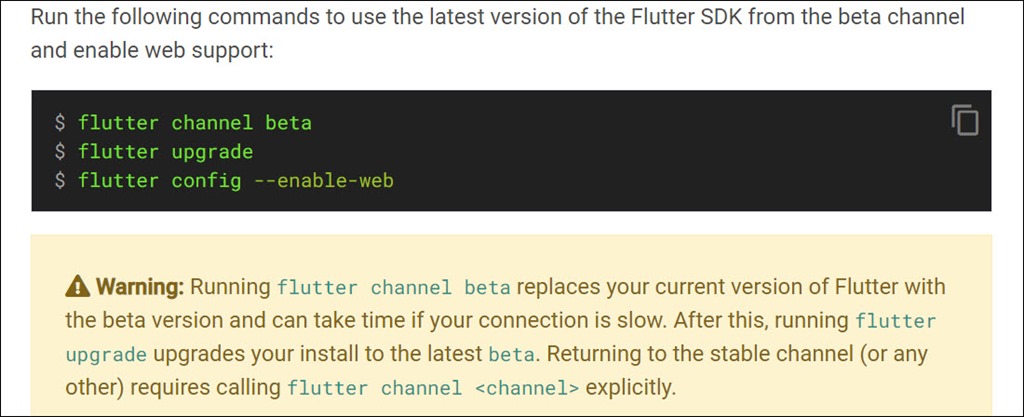Click the bold 'Warning:' label

140,286
